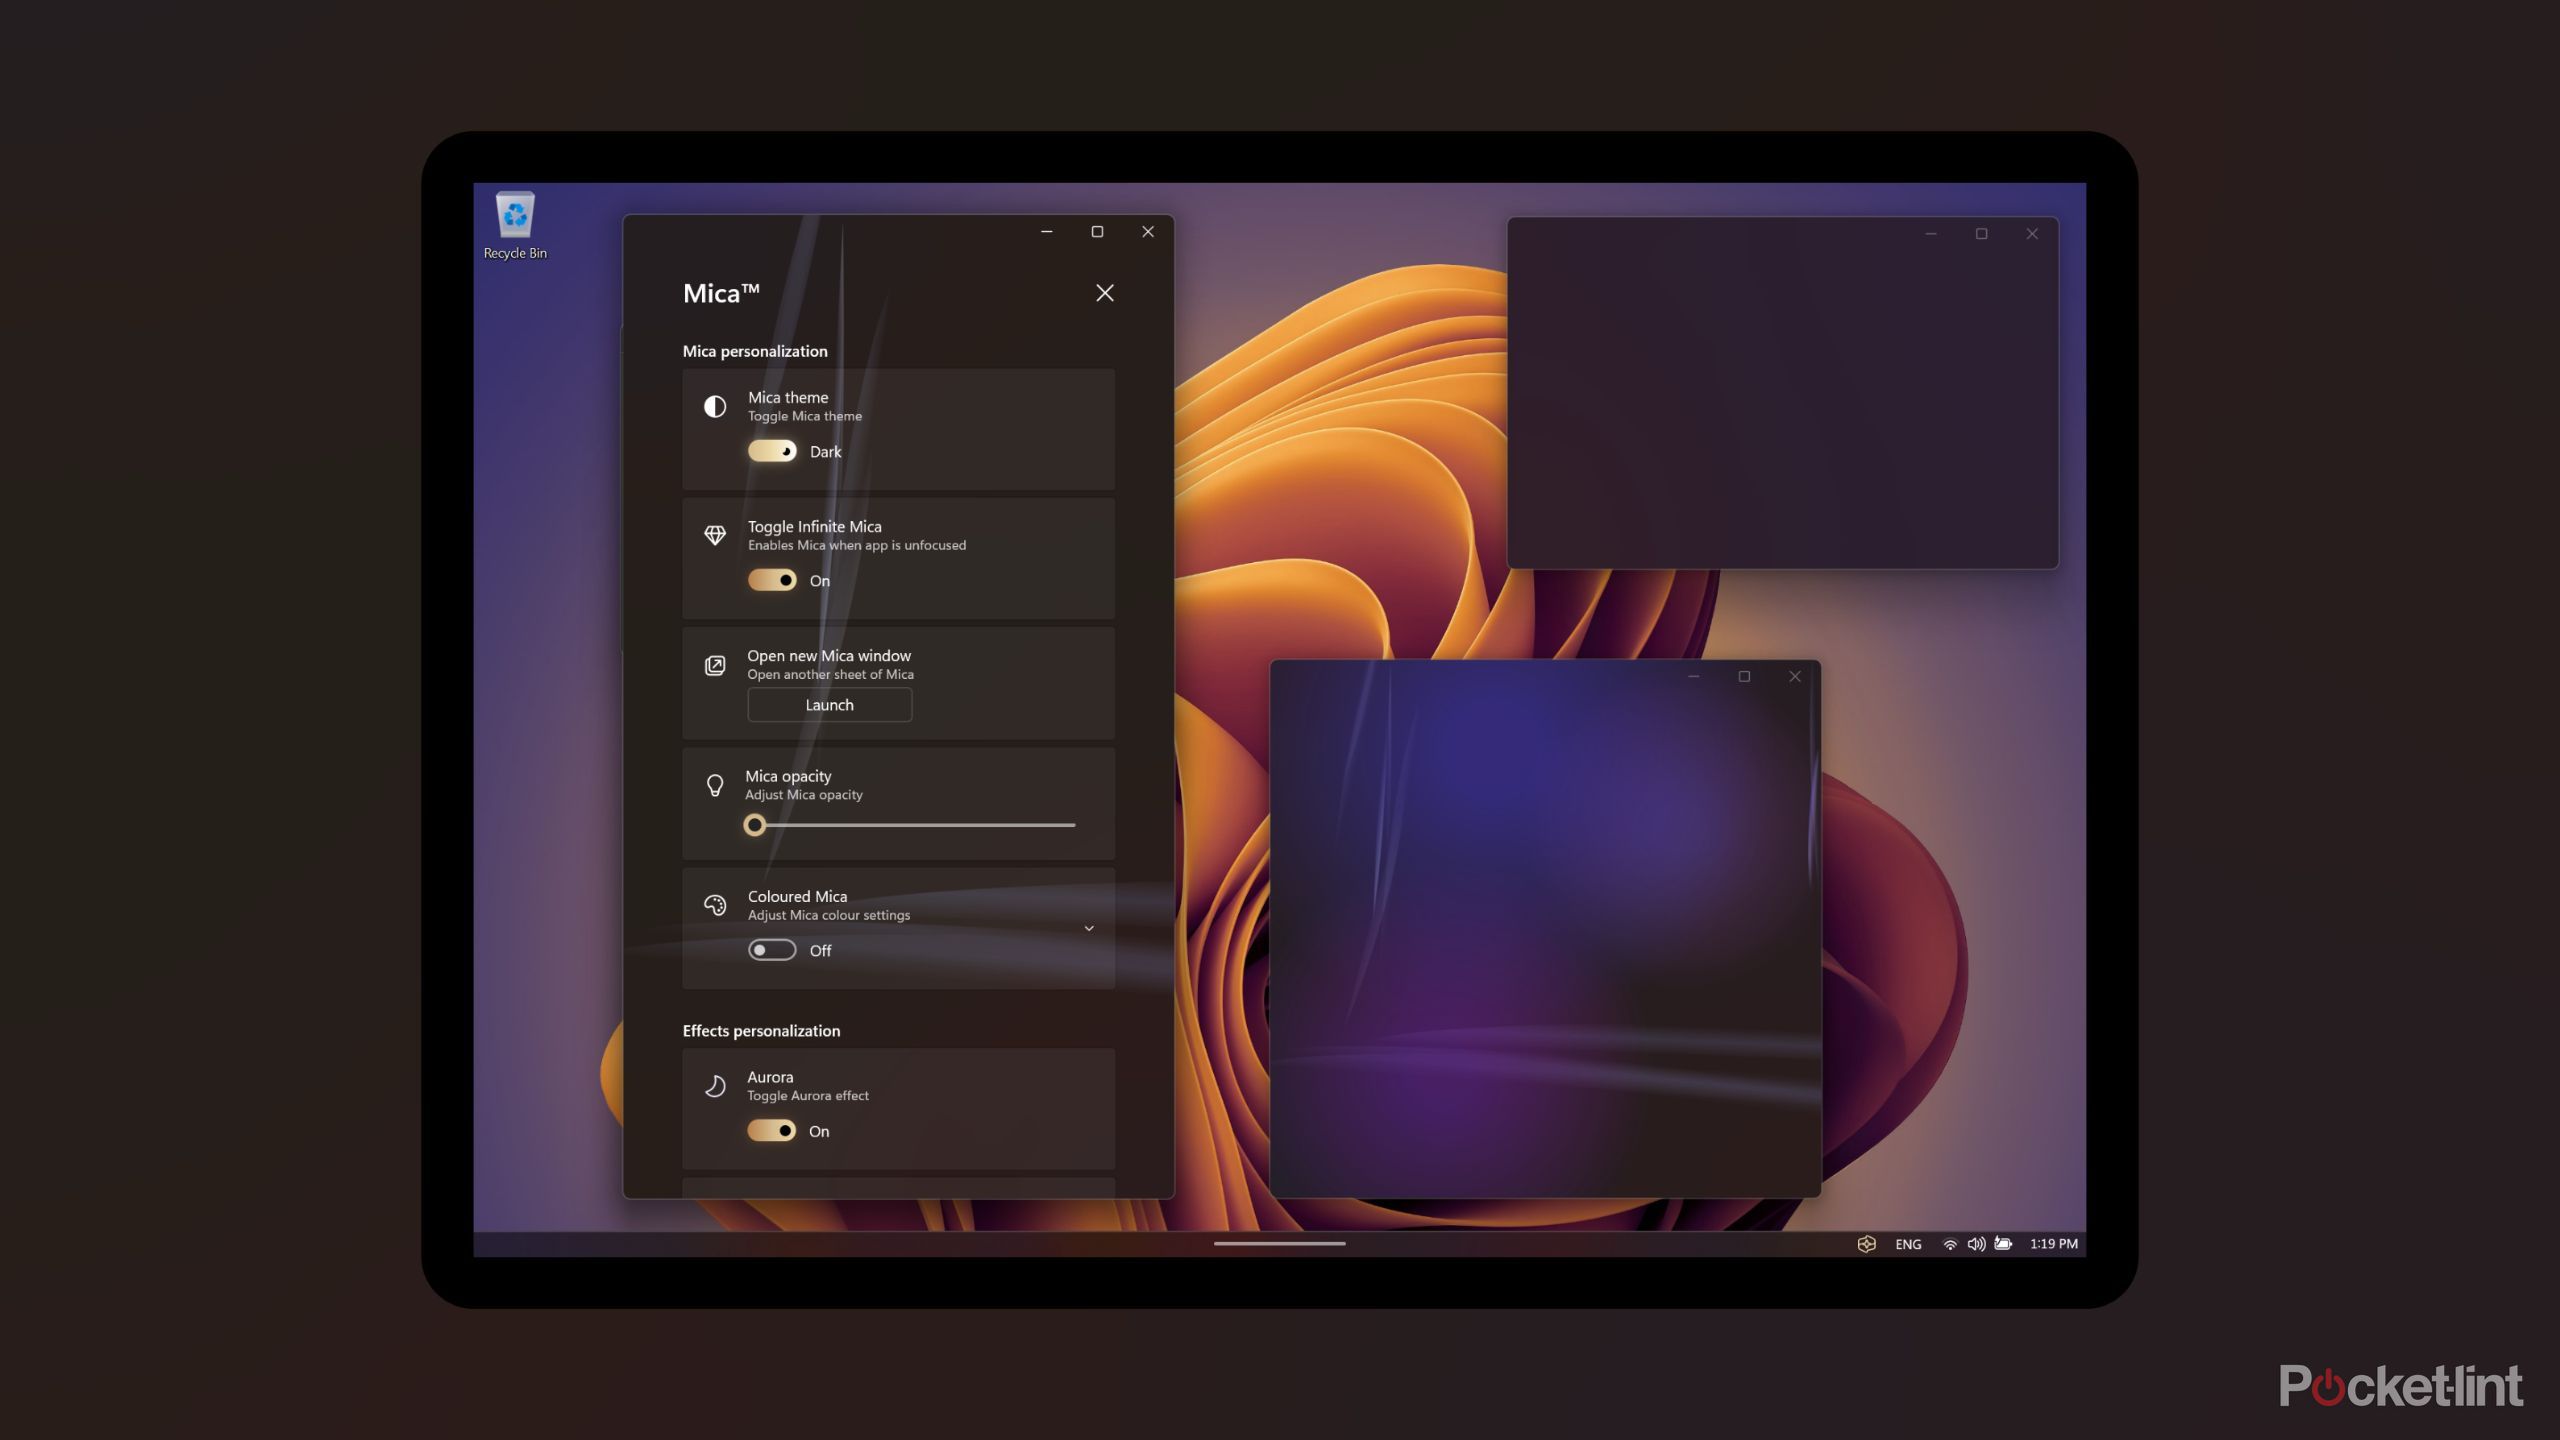Click the 1:19 PM clock
The image size is (2560, 1440).
coord(2053,1244)
